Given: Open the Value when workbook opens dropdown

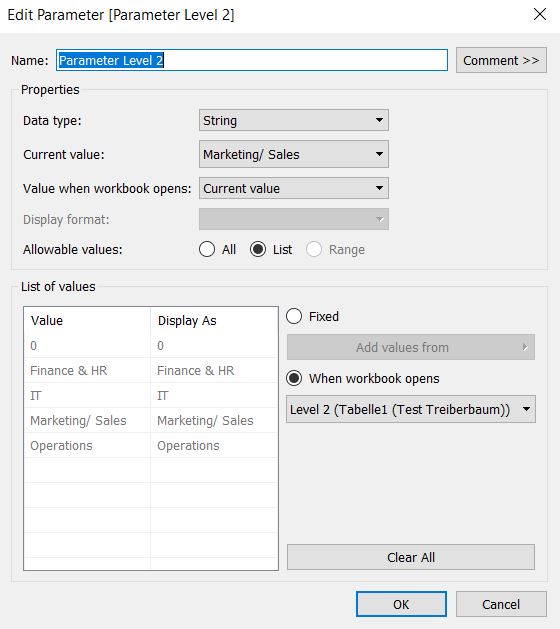Looking at the screenshot, I should pos(294,188).
